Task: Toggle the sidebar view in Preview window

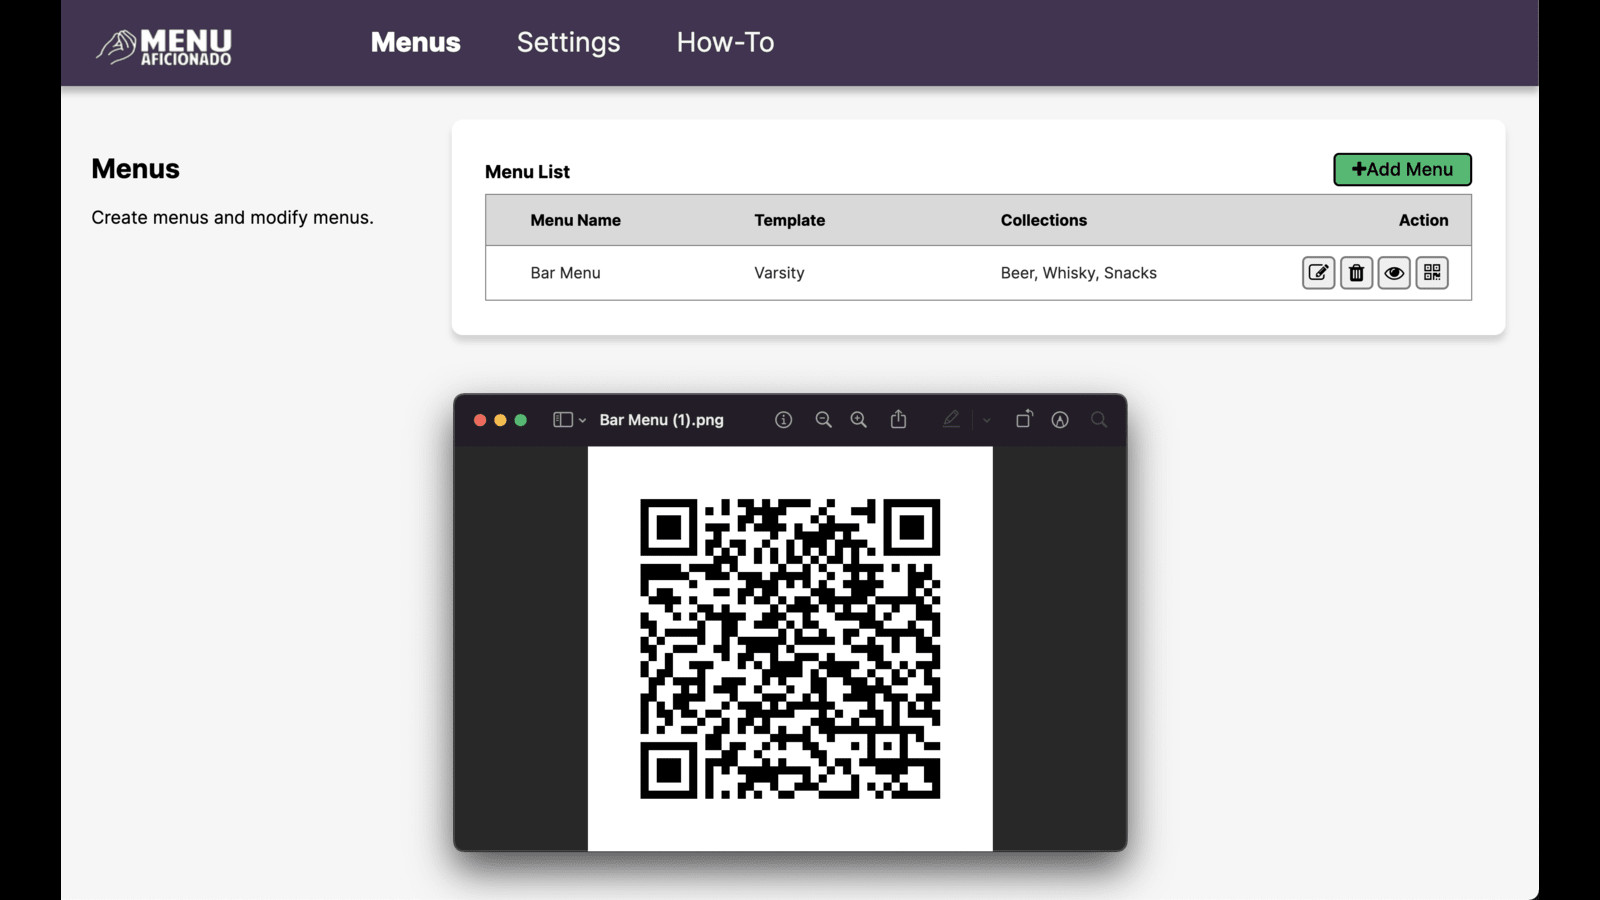Action: point(563,420)
